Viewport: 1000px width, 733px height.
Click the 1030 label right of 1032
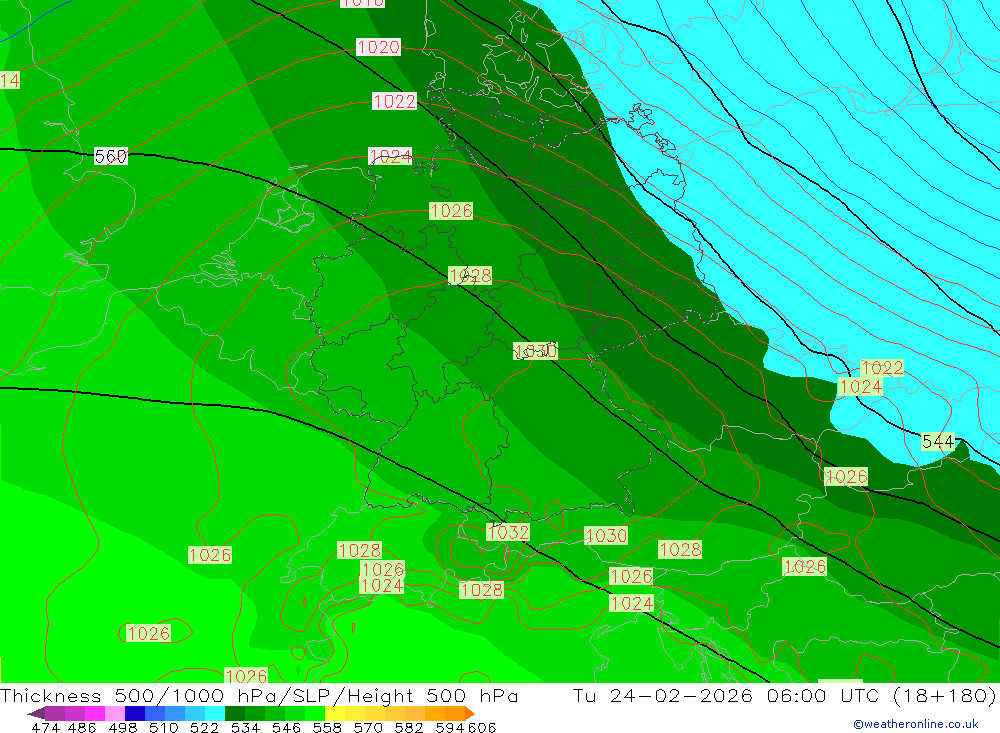coord(606,536)
